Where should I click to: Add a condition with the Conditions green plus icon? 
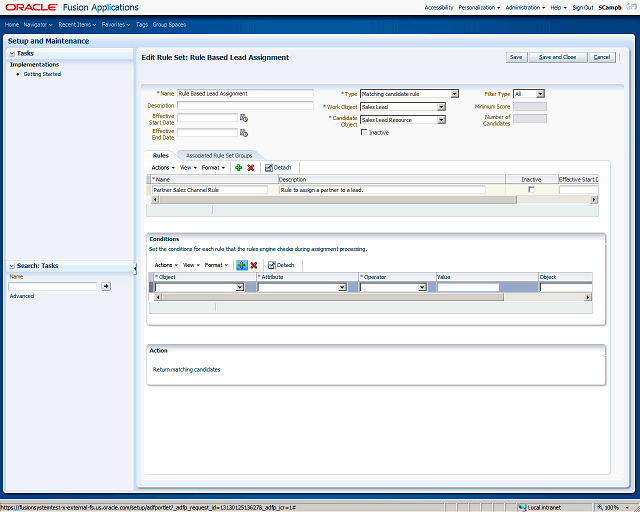coord(242,265)
